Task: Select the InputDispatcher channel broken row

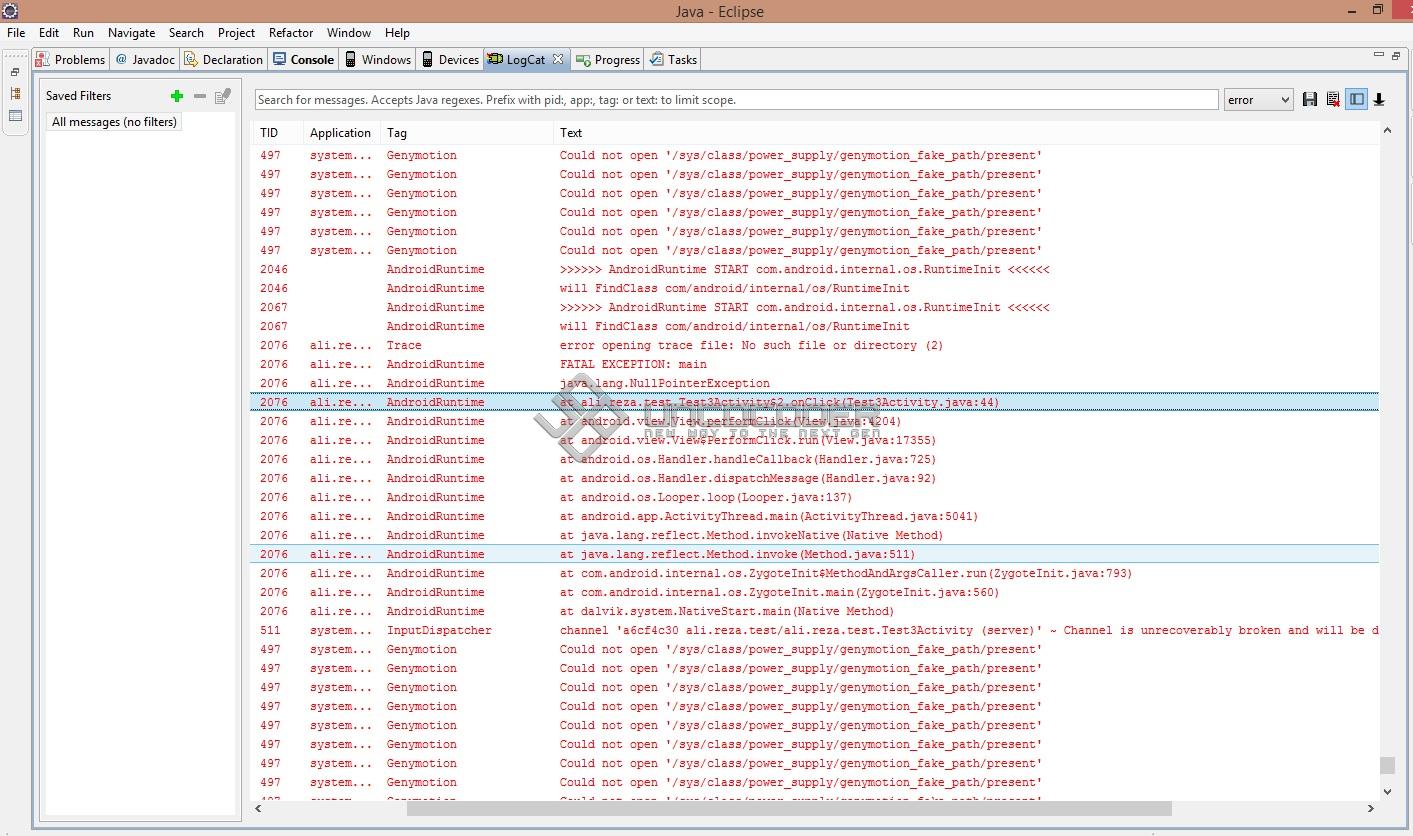Action: pyautogui.click(x=815, y=630)
